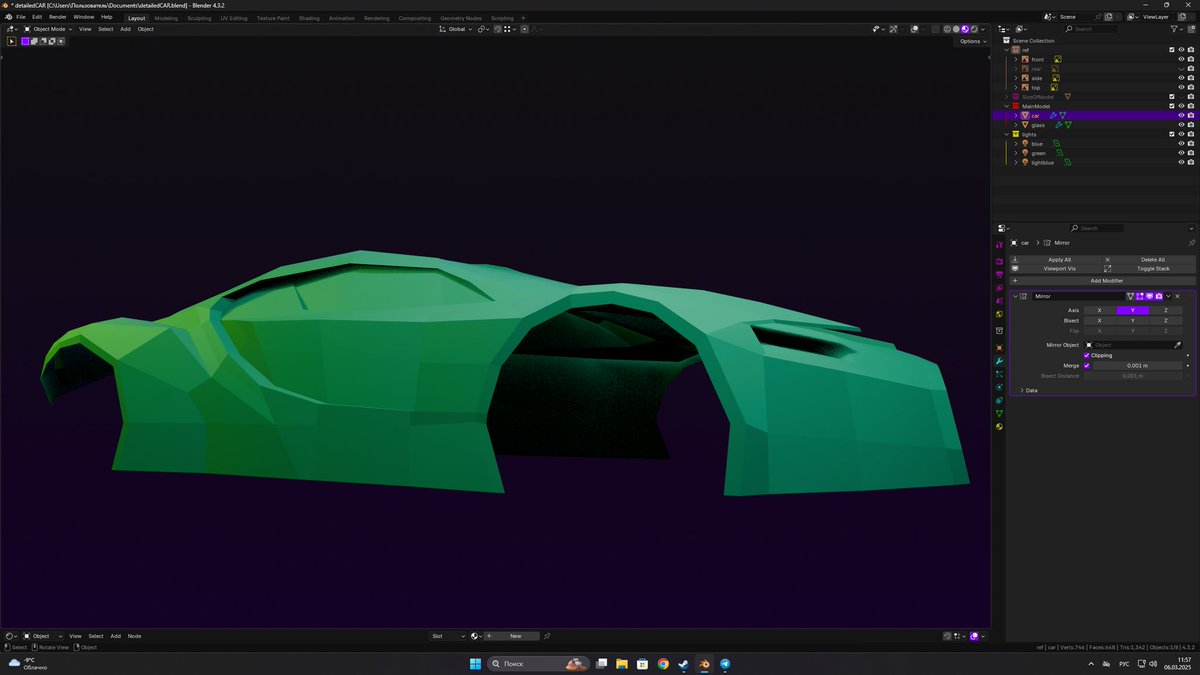Click the Windows Start button
Image resolution: width=1200 pixels, height=675 pixels.
[475, 663]
